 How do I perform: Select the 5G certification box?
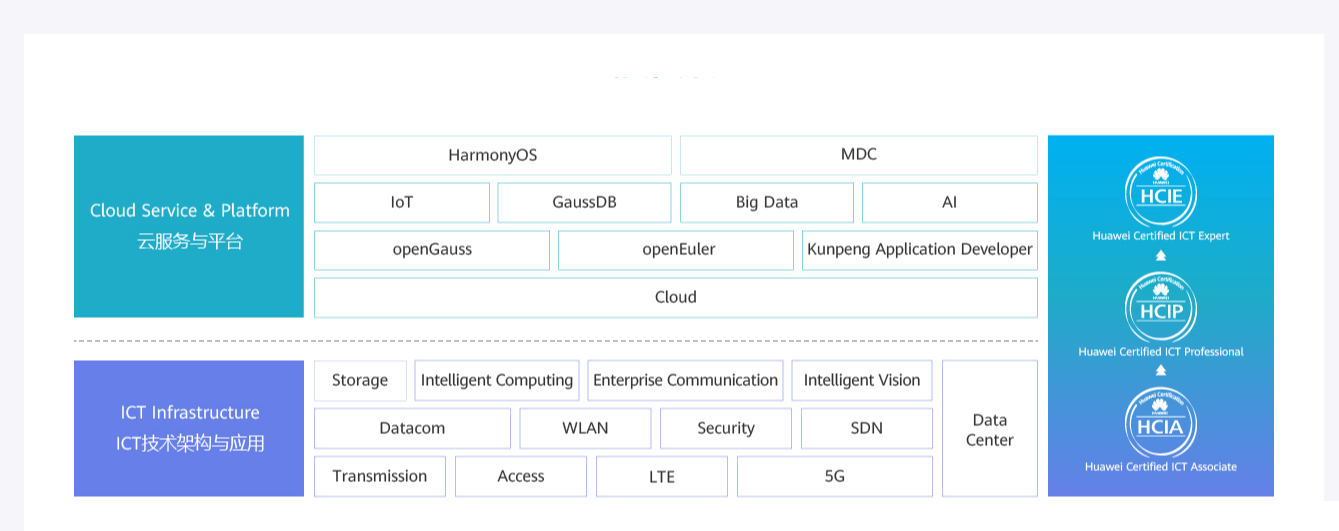tap(834, 476)
